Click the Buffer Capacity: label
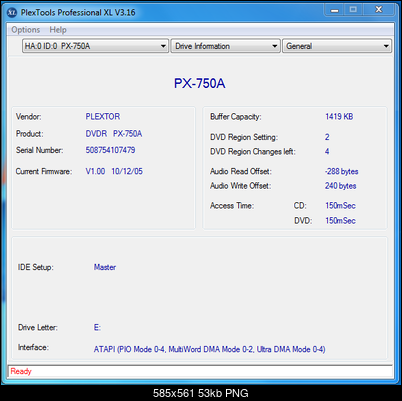402x401 pixels. coord(235,117)
